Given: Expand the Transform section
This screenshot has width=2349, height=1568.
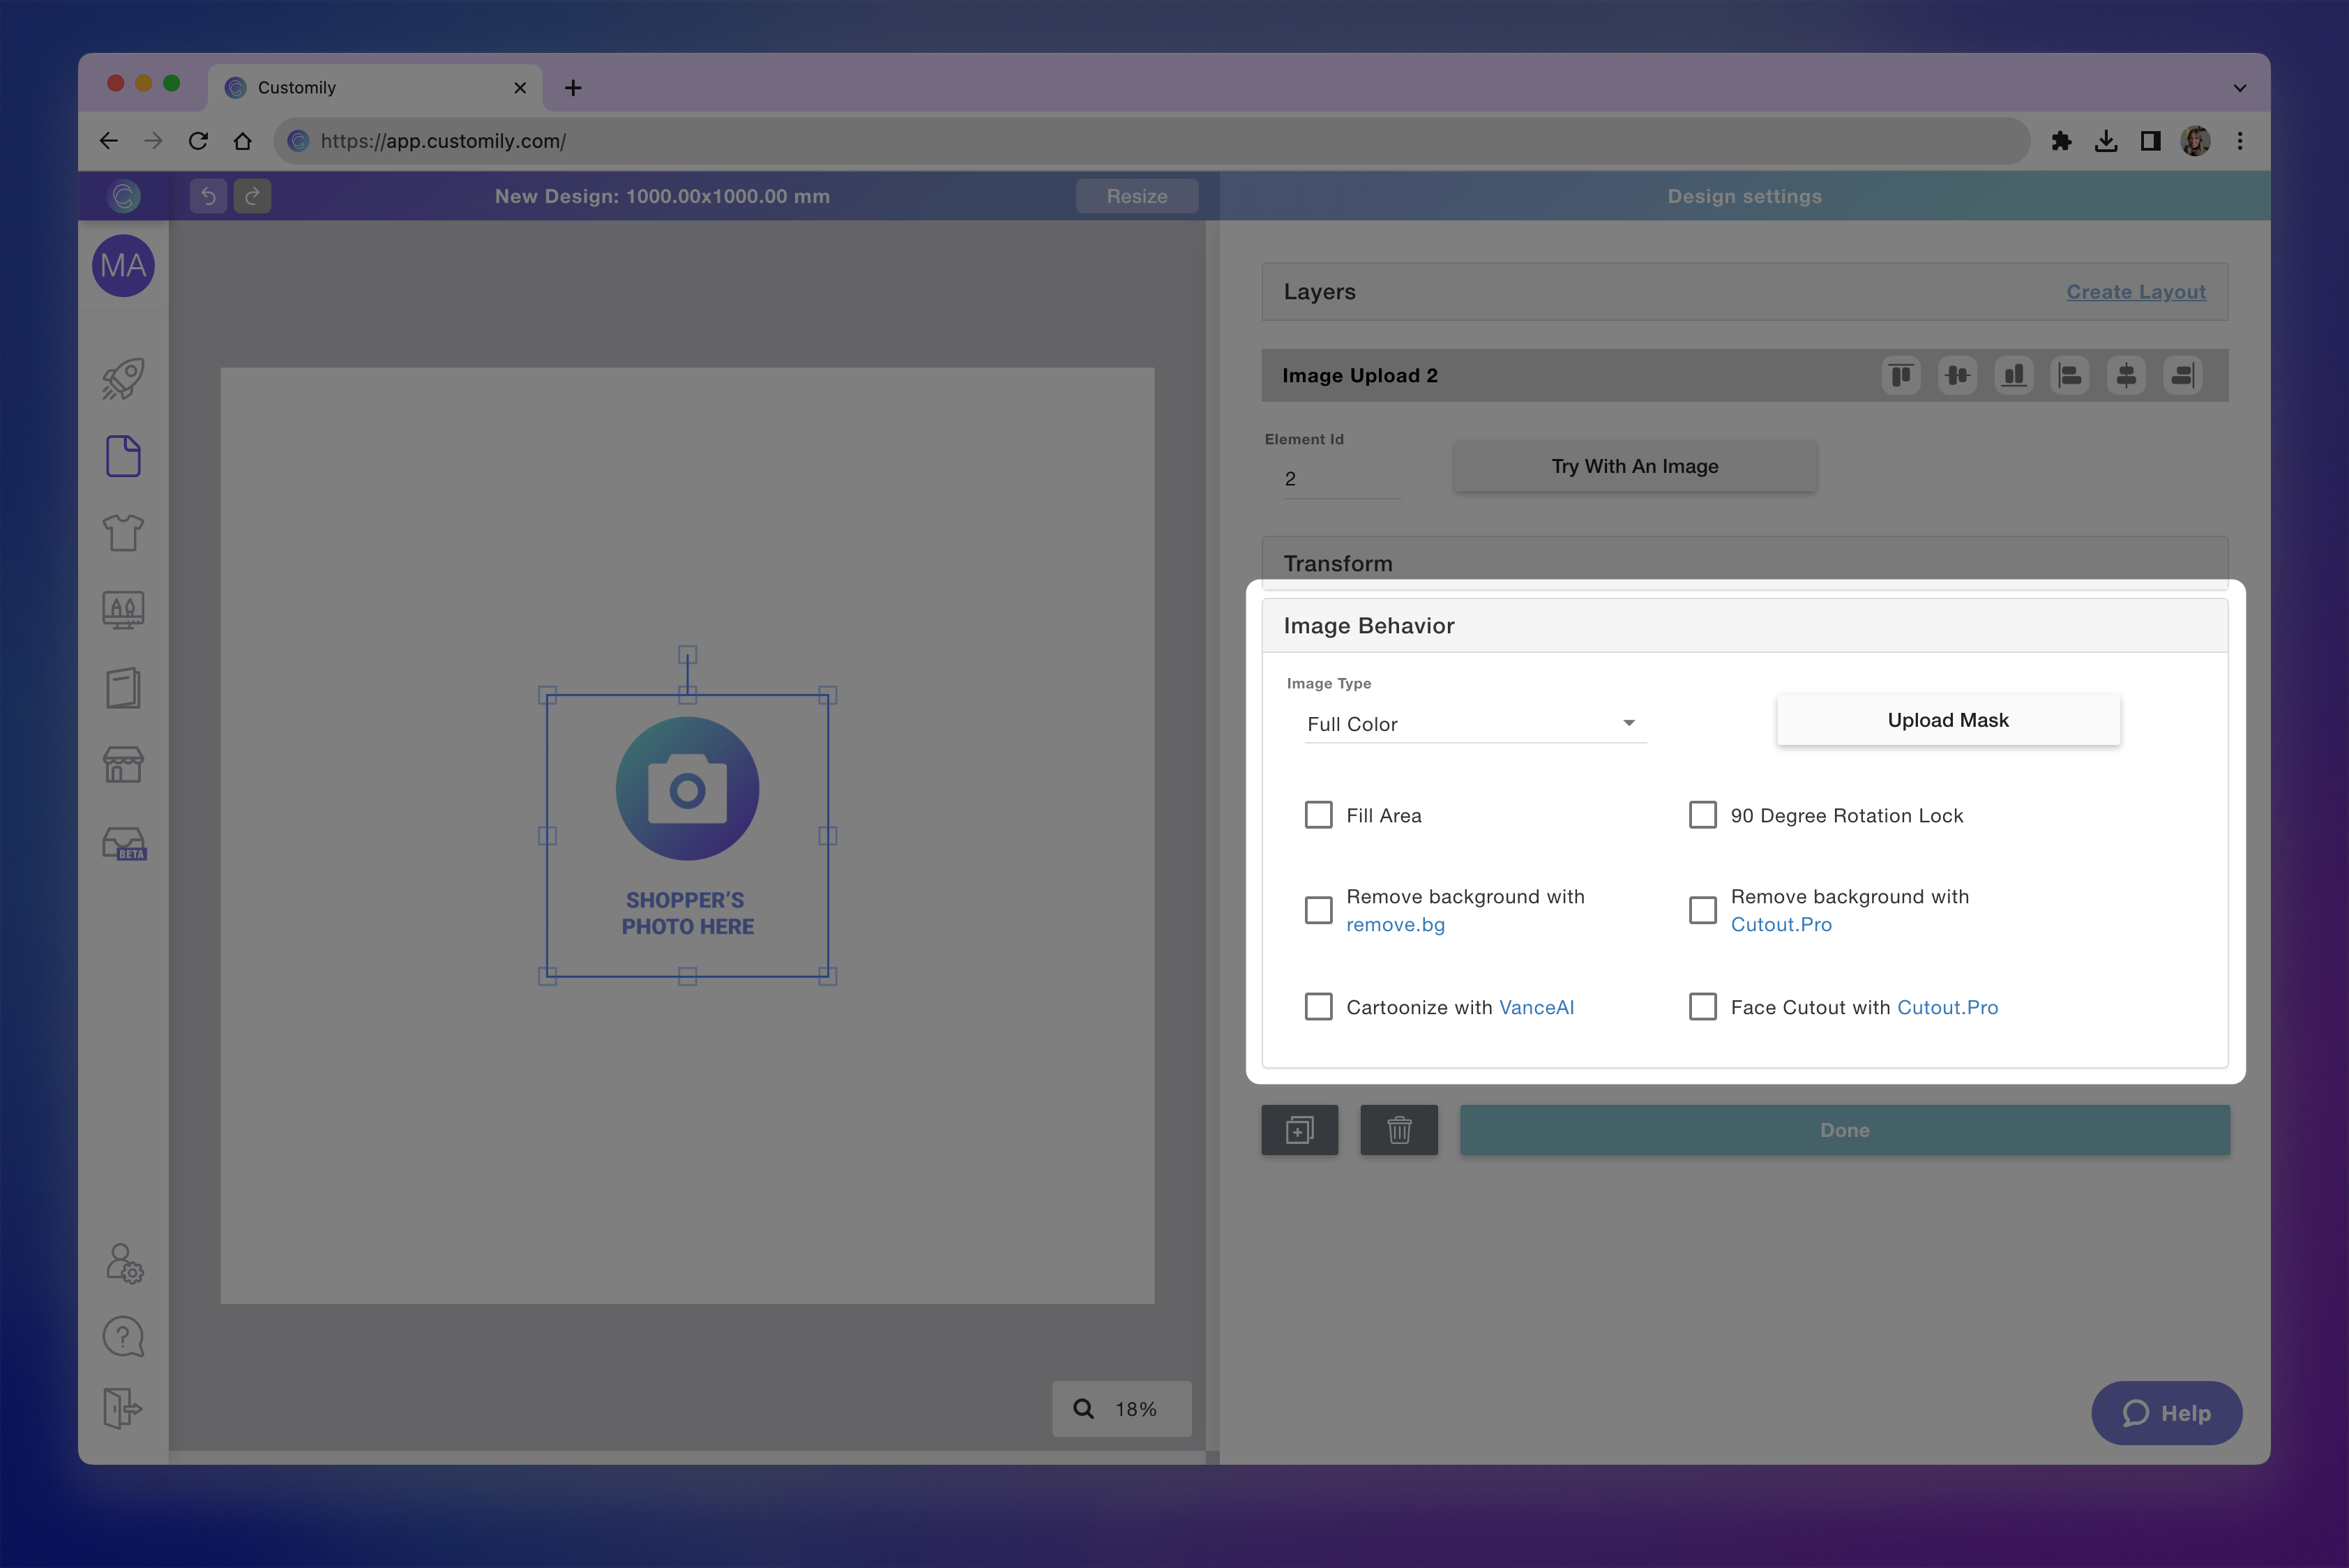Looking at the screenshot, I should [1744, 563].
